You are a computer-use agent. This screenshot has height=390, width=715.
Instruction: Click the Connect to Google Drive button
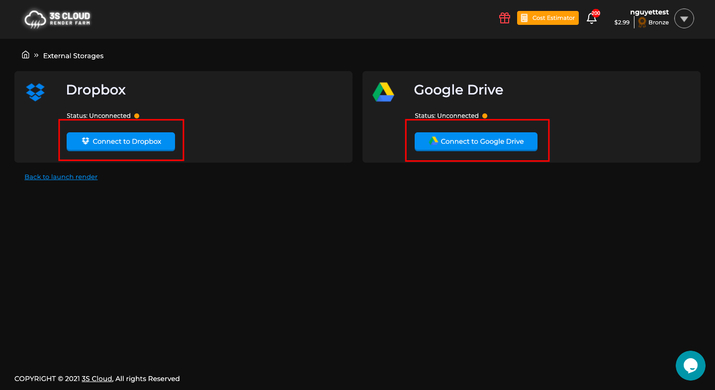point(476,141)
